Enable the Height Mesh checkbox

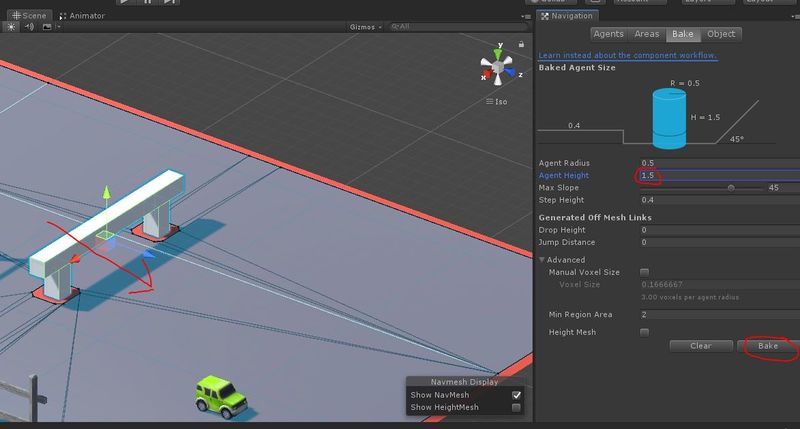644,333
